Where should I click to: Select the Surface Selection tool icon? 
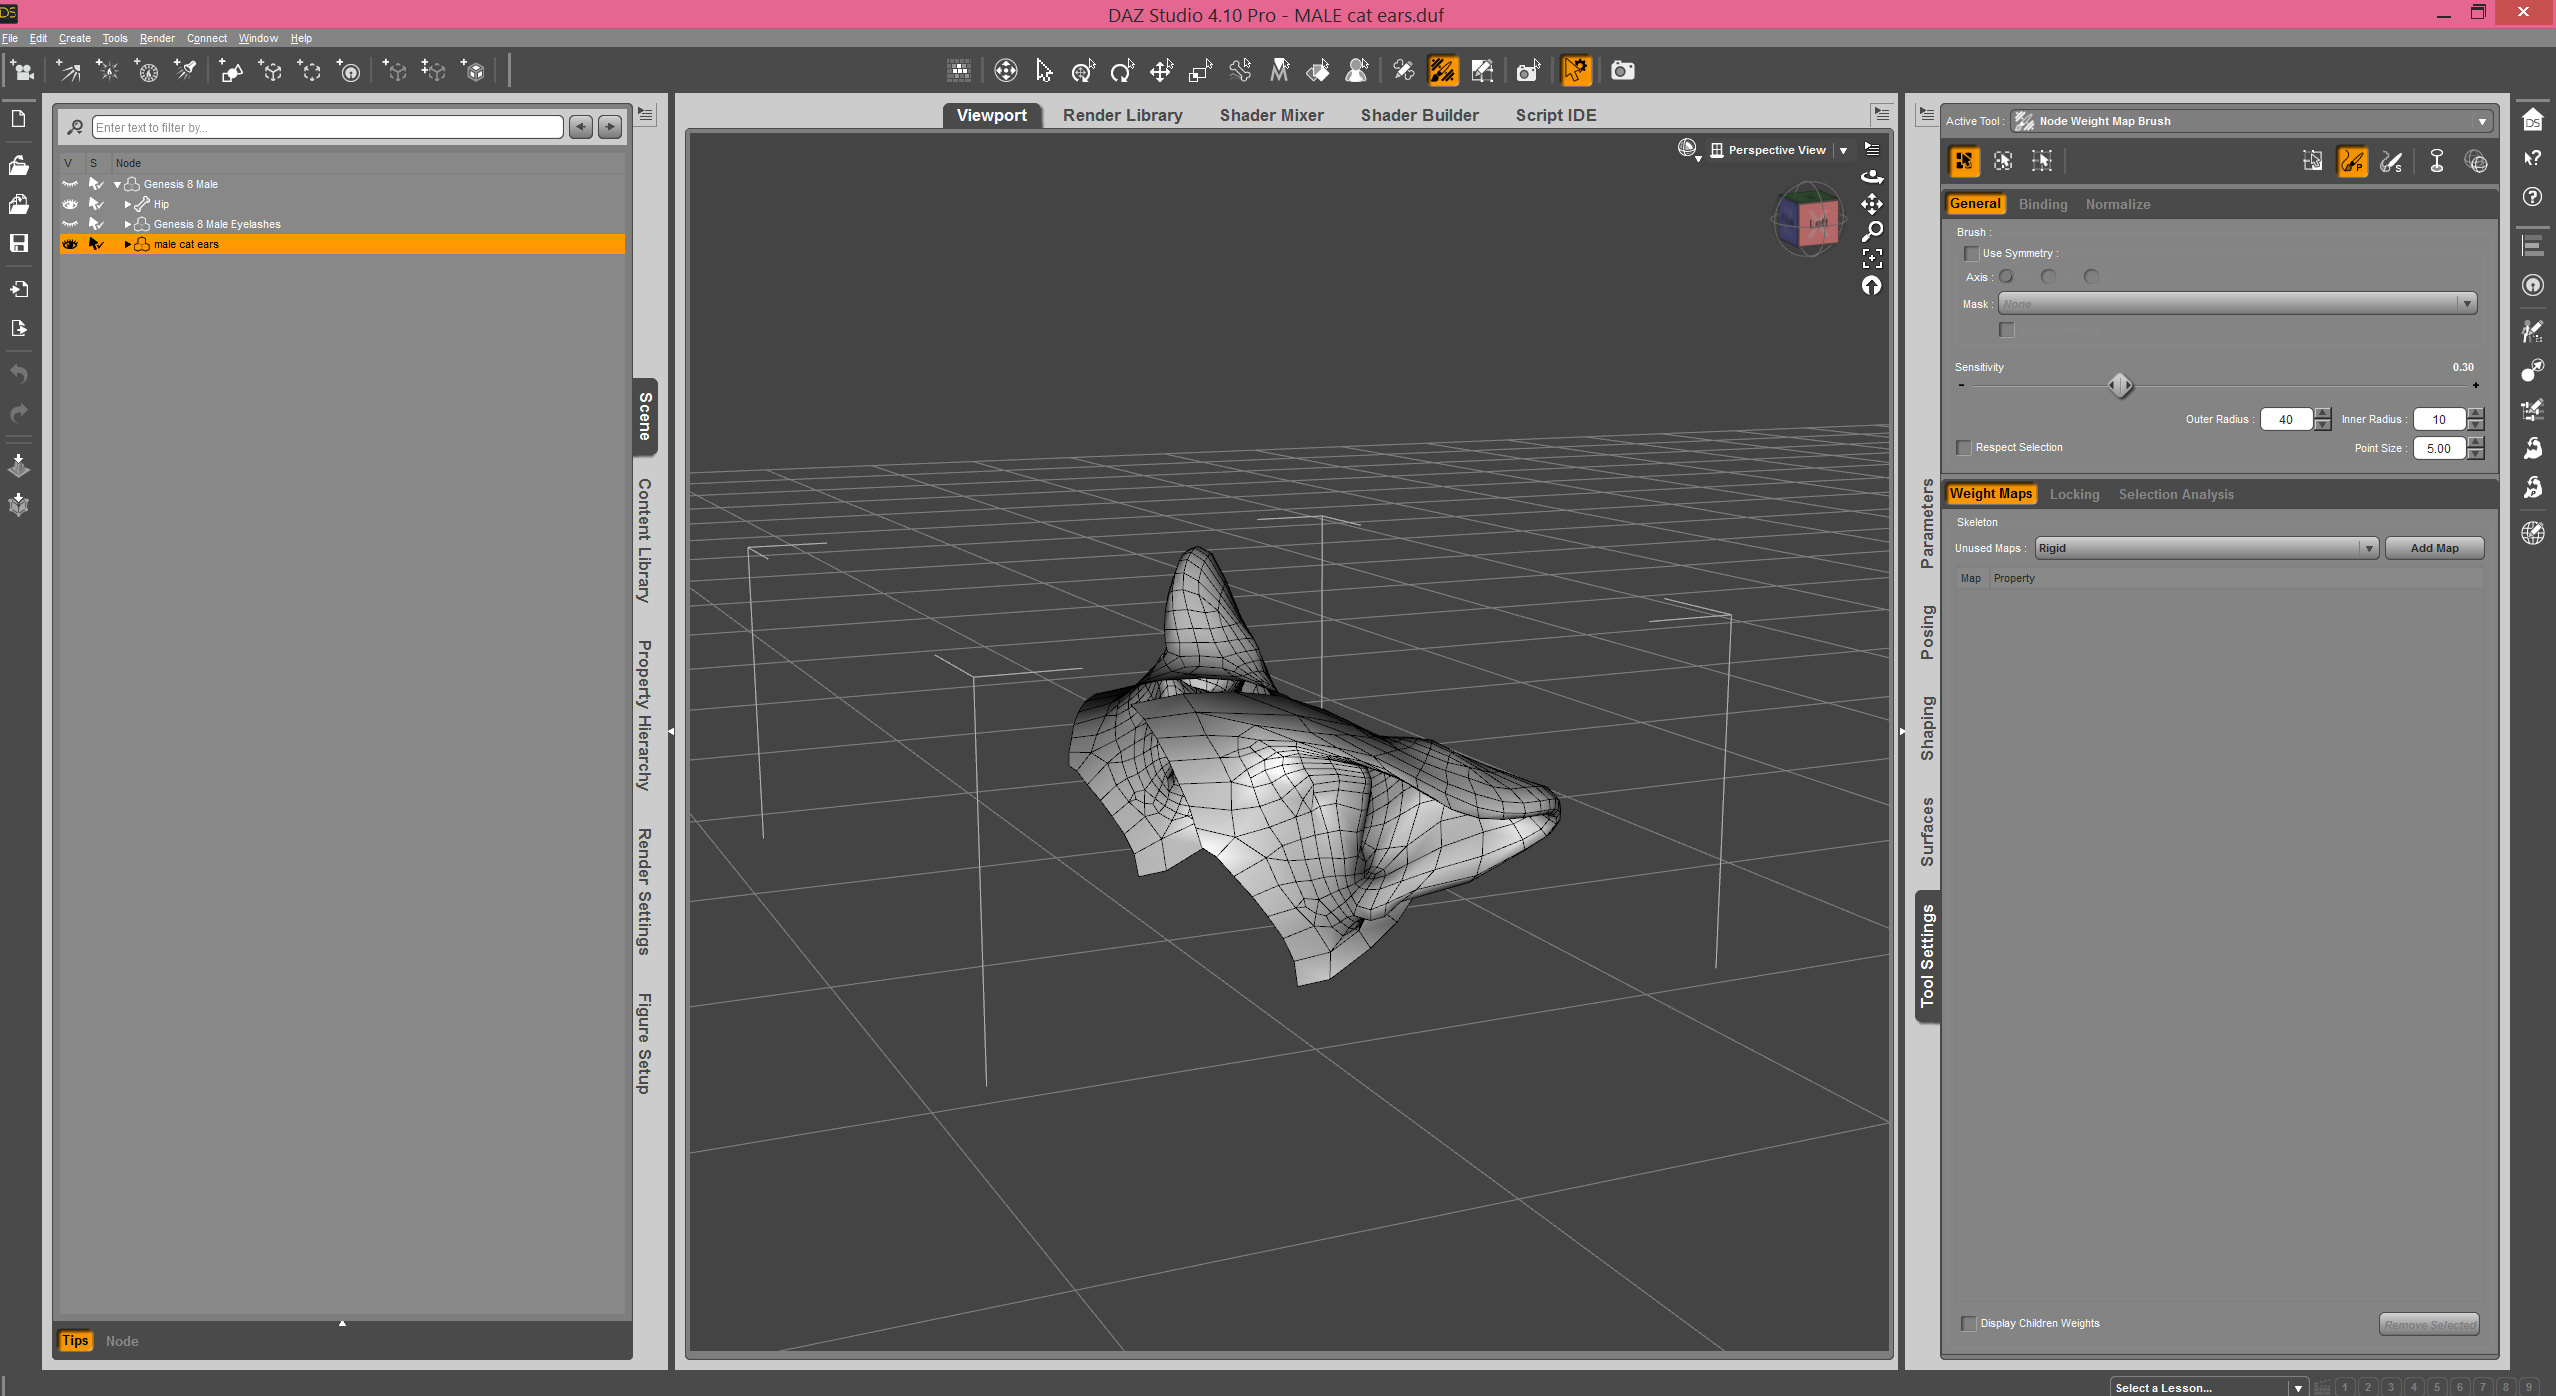coord(1318,71)
